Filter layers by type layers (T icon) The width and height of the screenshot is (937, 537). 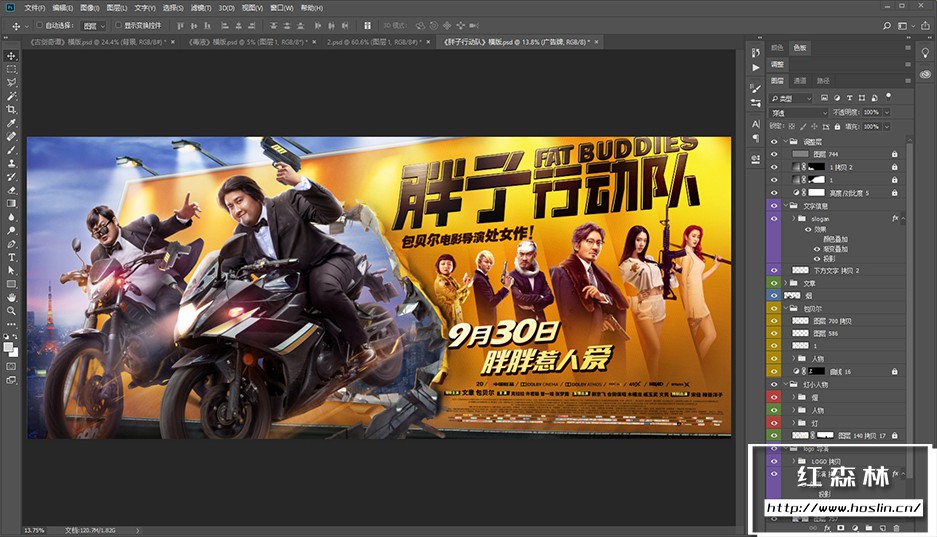(849, 98)
